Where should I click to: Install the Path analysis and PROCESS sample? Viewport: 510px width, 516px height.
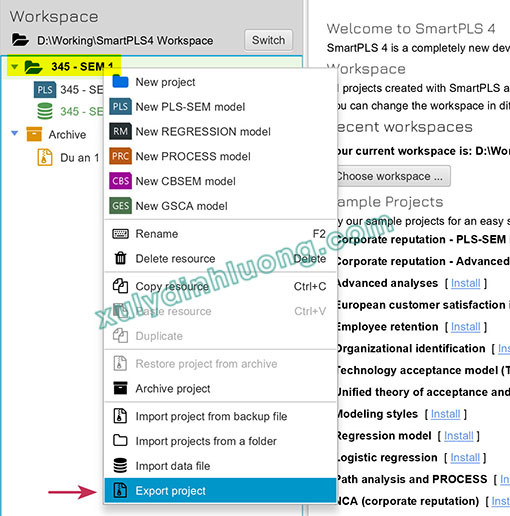505,479
